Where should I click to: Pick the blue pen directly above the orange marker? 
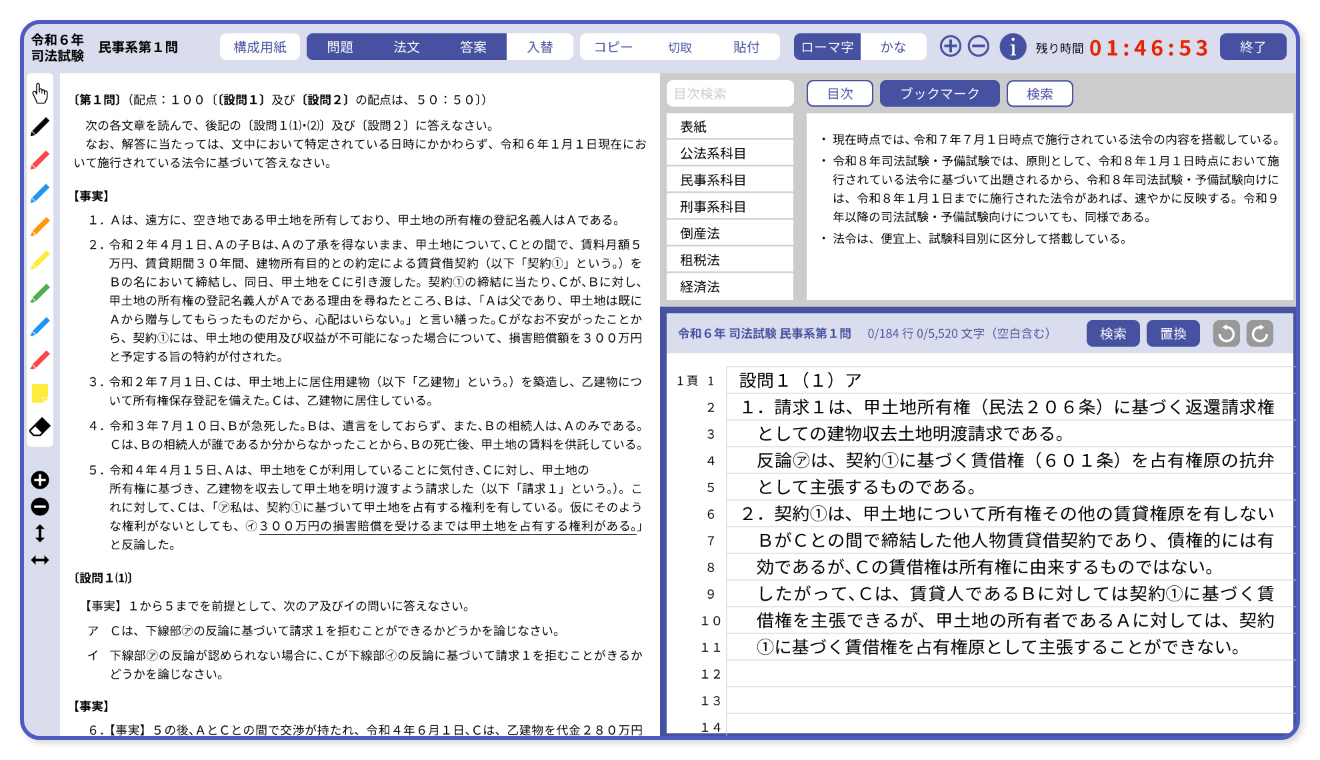pyautogui.click(x=40, y=193)
